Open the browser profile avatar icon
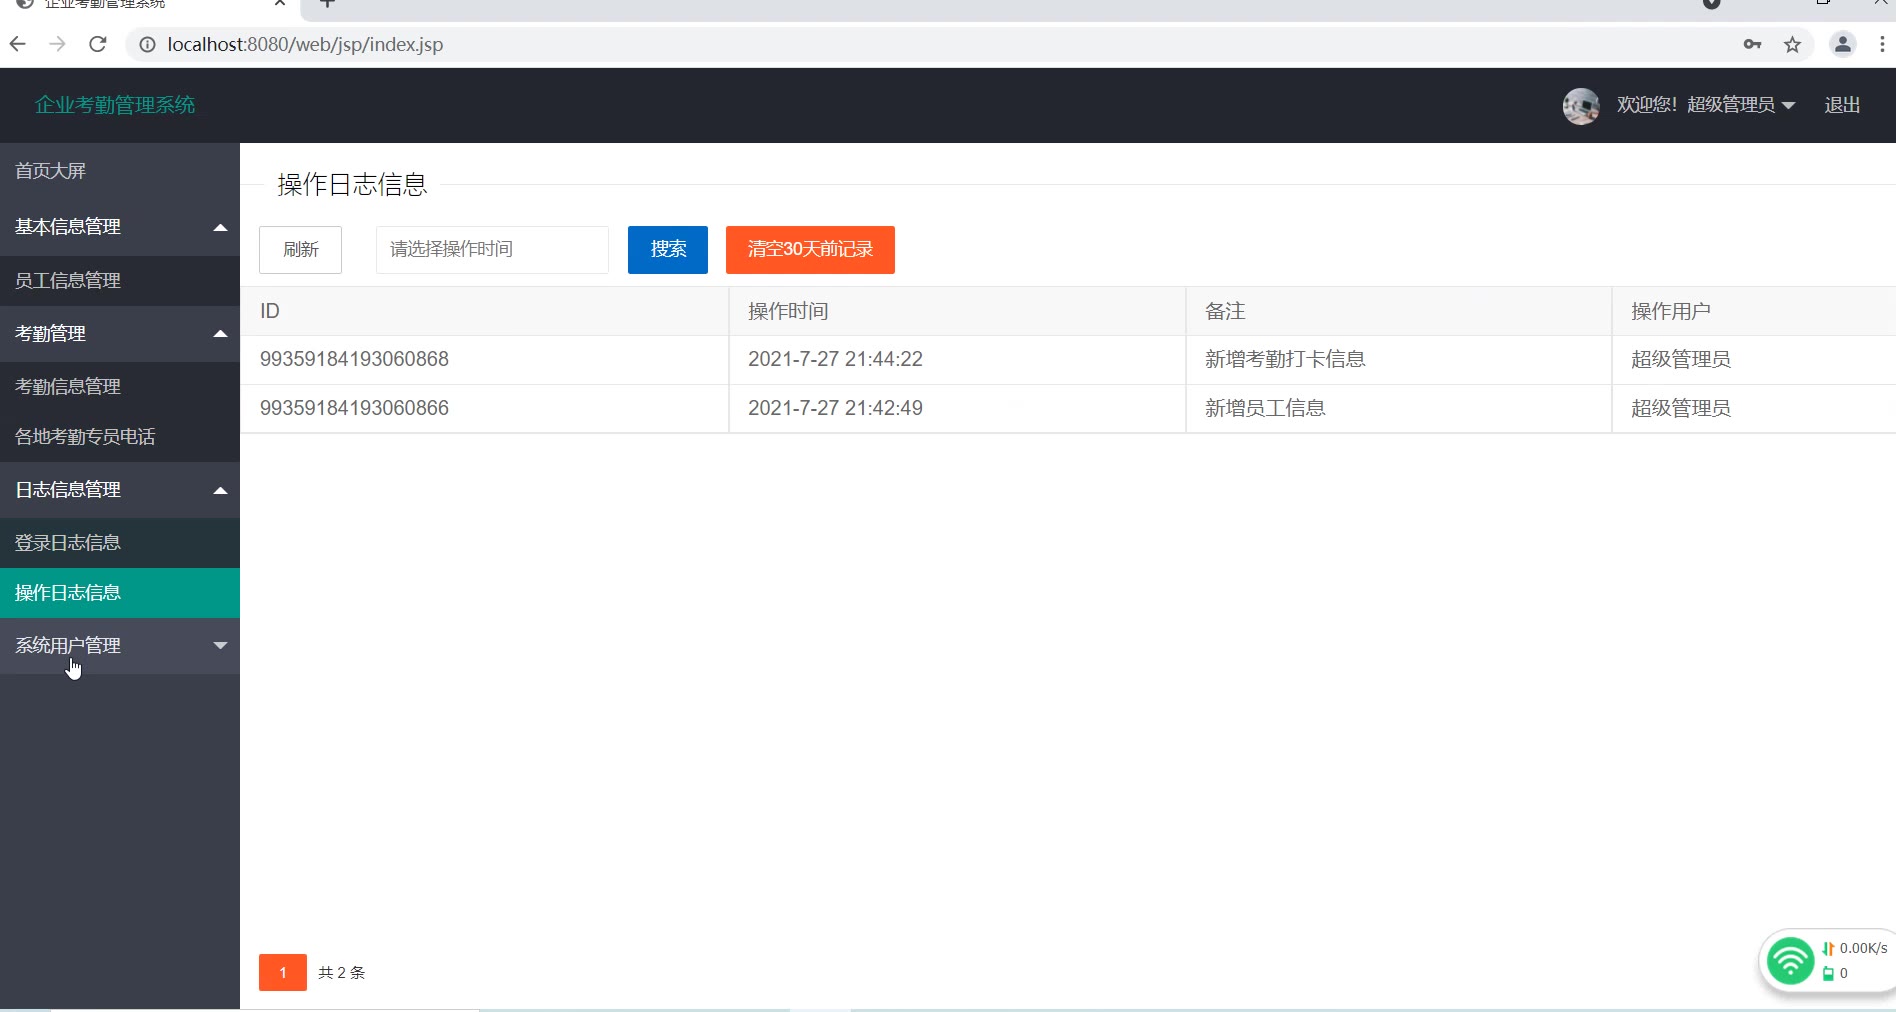Viewport: 1896px width, 1012px height. coord(1842,44)
